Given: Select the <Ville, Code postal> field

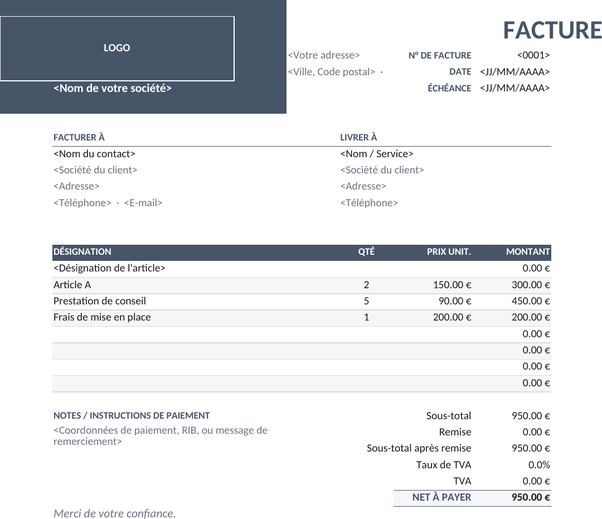Looking at the screenshot, I should (x=331, y=72).
